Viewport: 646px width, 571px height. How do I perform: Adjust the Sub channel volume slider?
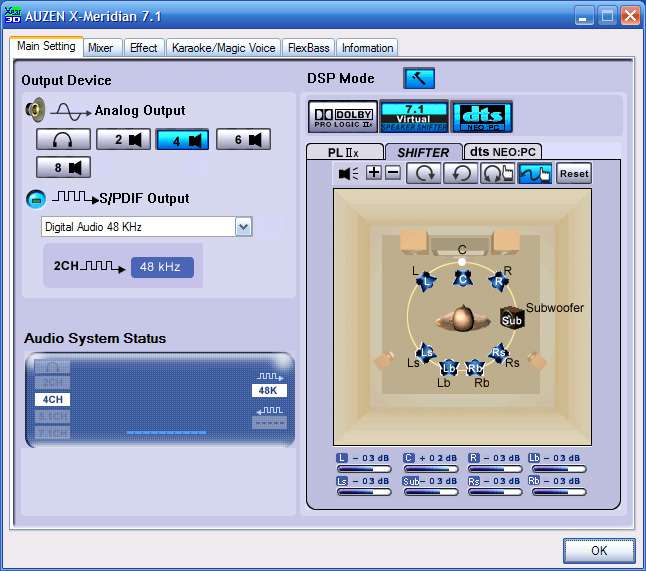[431, 492]
